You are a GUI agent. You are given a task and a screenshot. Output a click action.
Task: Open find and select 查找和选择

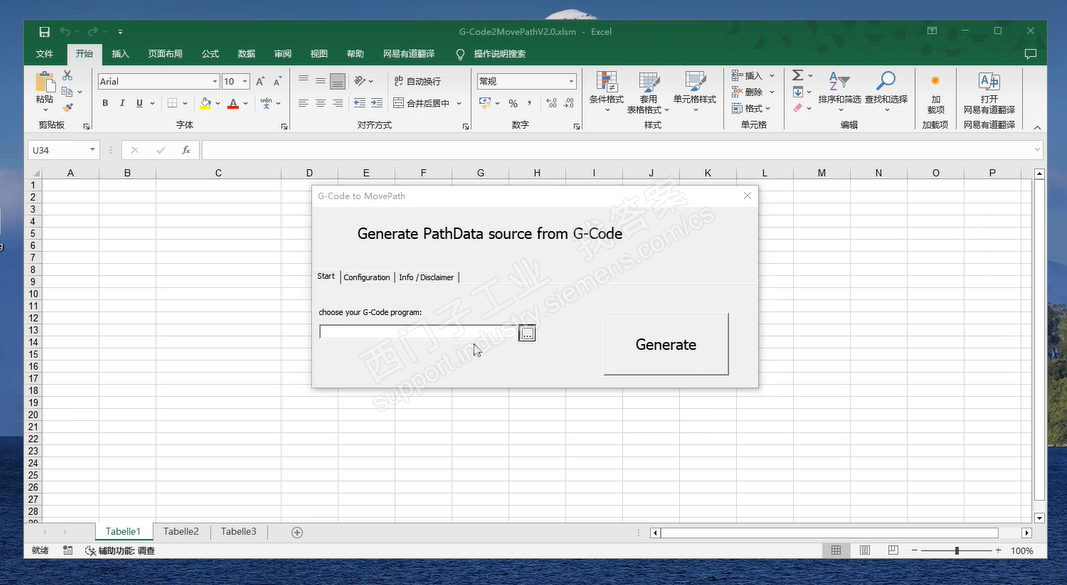pyautogui.click(x=886, y=91)
